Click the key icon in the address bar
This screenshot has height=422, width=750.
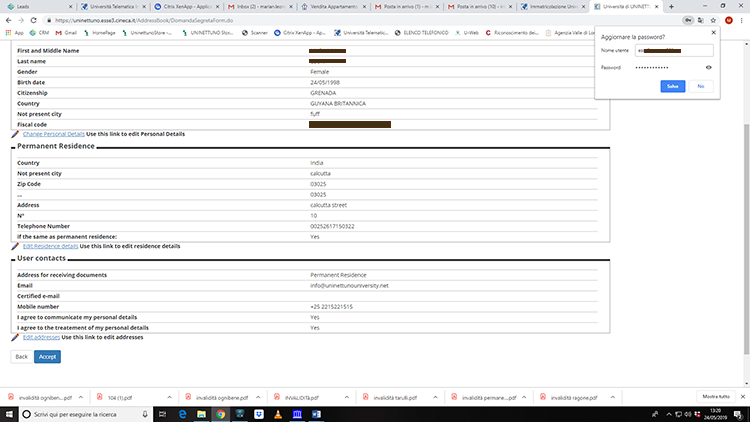pyautogui.click(x=688, y=19)
